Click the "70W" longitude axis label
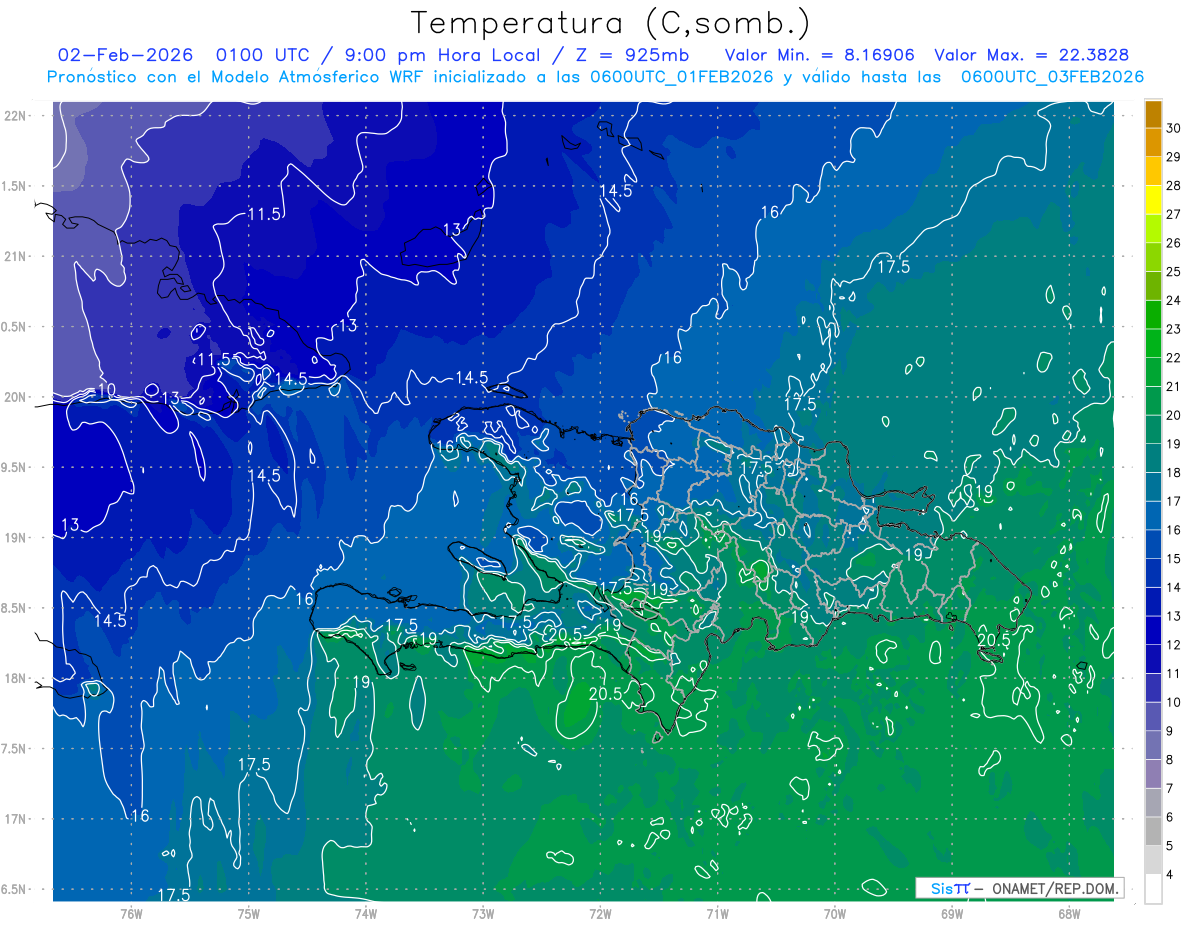1200x927 pixels. [x=835, y=914]
